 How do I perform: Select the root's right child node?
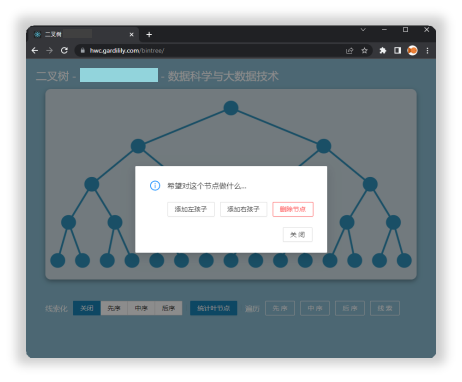[x=324, y=146]
